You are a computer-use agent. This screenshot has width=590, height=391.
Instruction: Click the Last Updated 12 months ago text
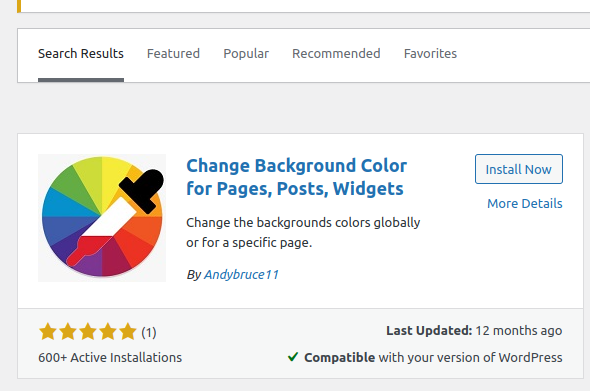(x=474, y=330)
